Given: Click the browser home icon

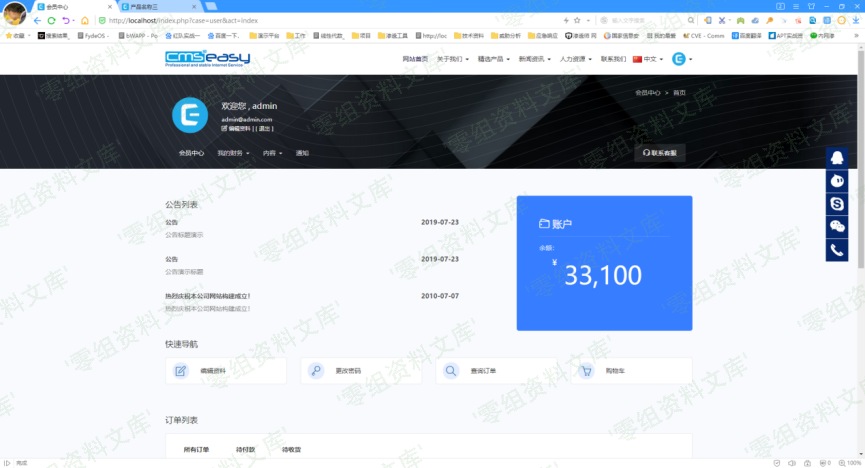Looking at the screenshot, I should tap(84, 20).
